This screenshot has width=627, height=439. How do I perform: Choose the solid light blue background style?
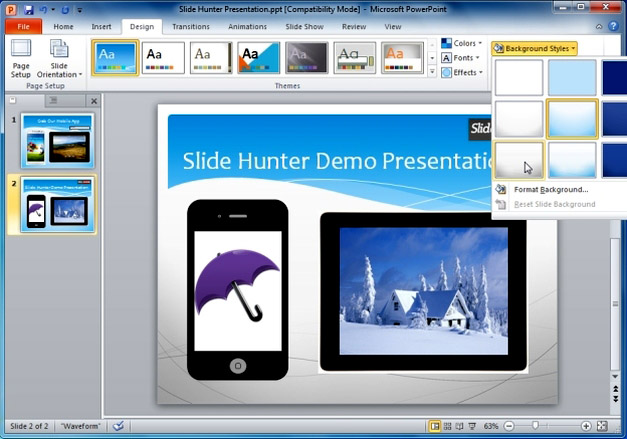click(572, 78)
